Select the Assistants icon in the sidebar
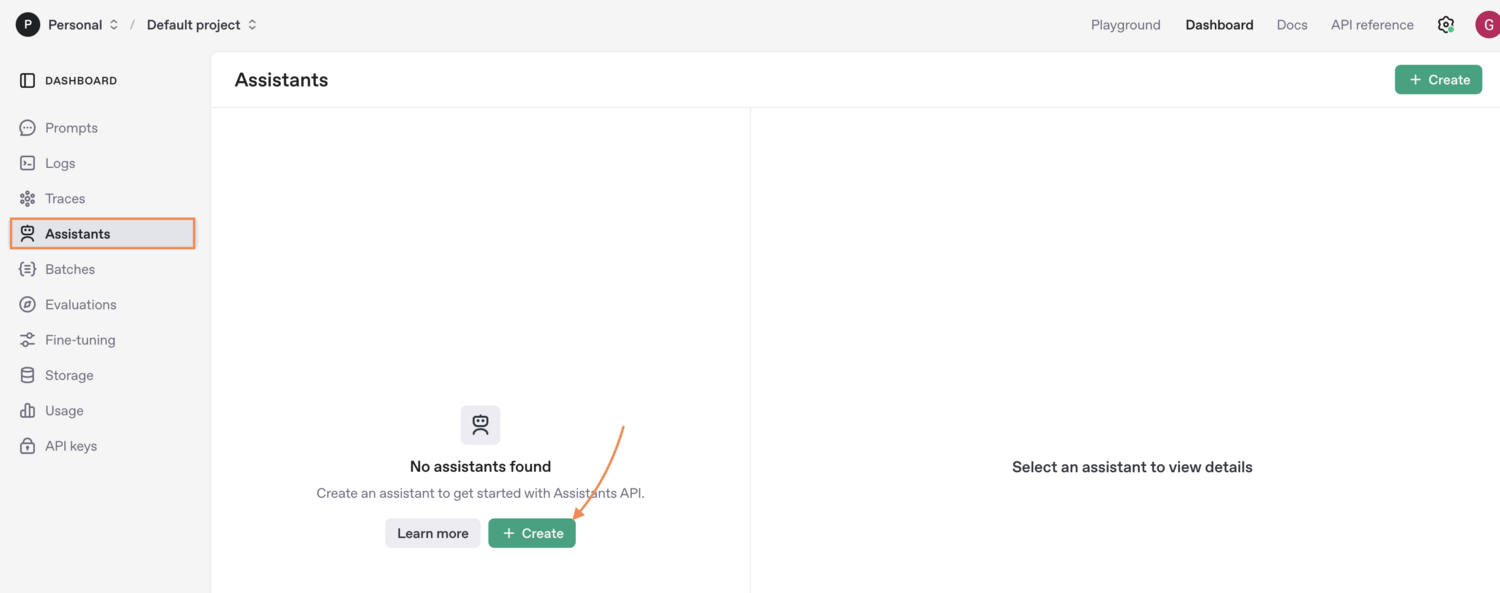Screen dimensions: 1500x593 coord(28,233)
